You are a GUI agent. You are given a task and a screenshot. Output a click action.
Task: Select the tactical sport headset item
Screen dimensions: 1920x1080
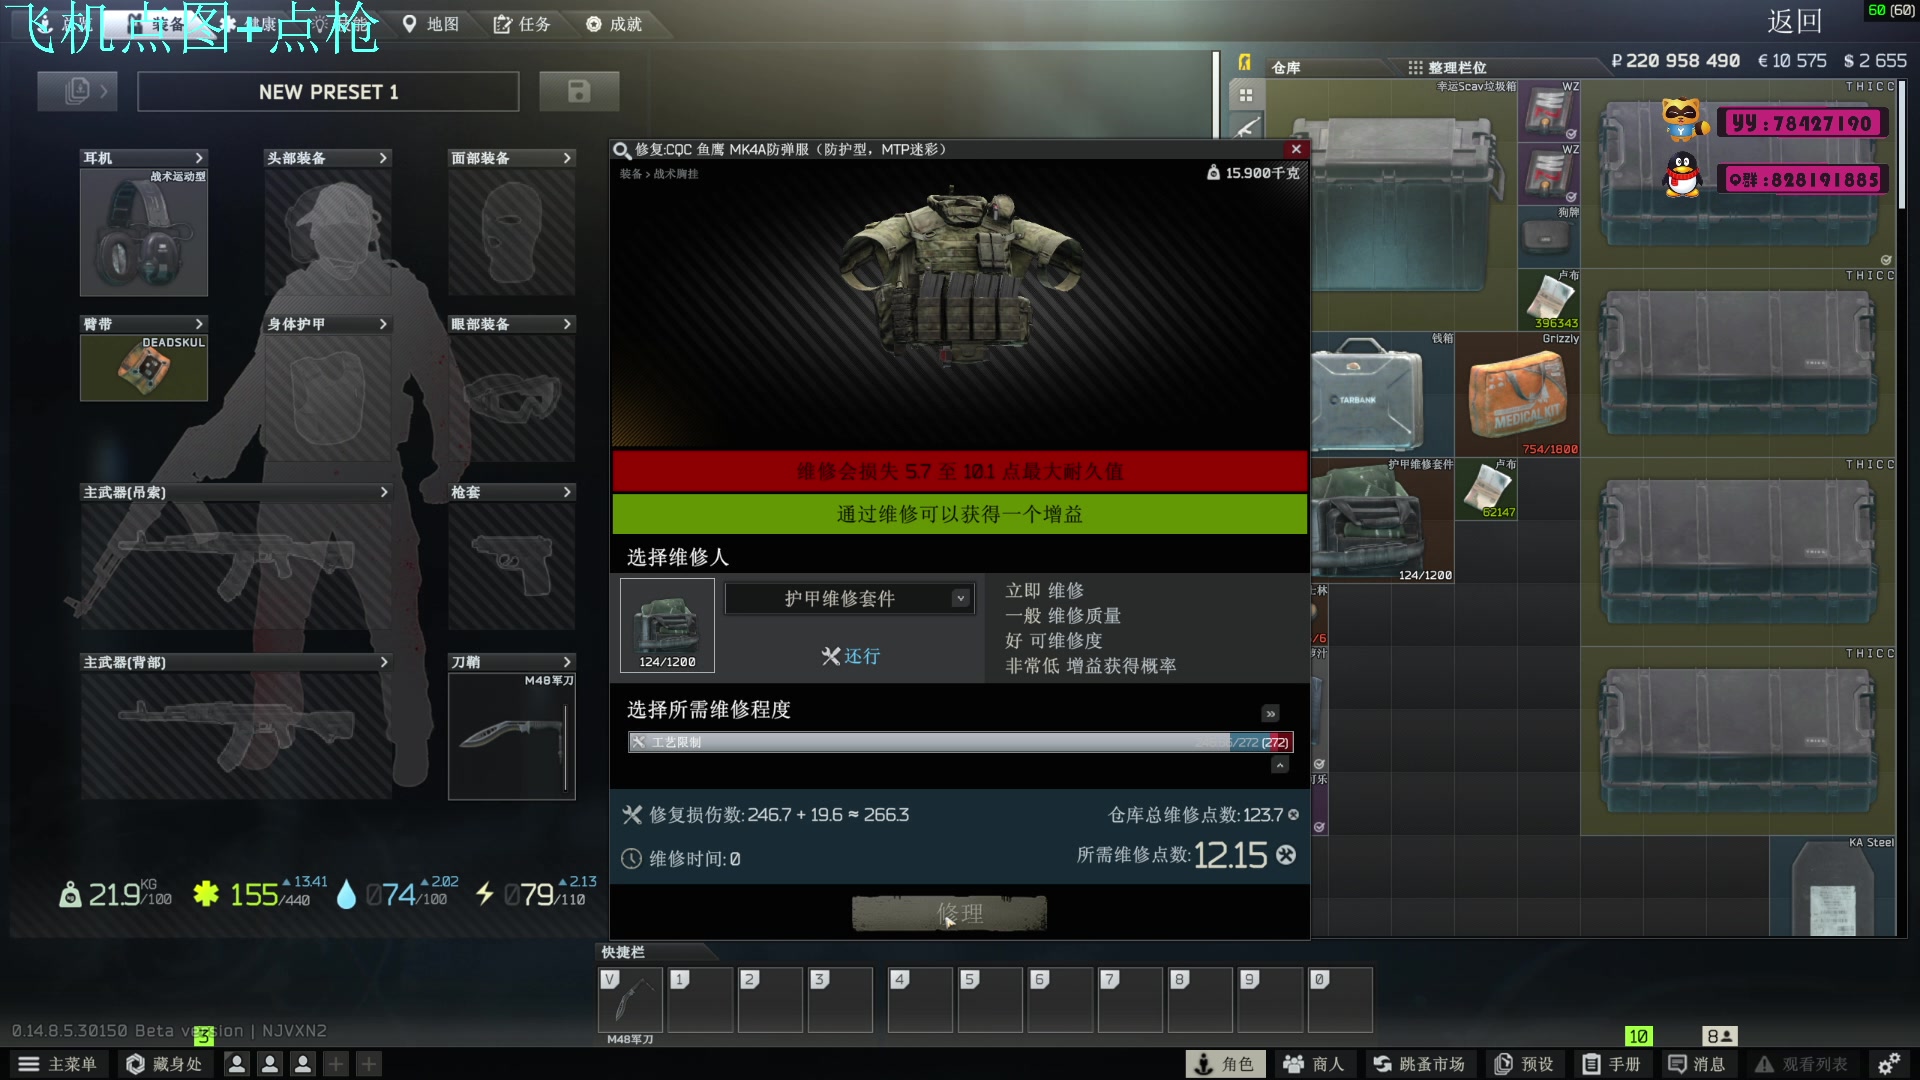144,232
